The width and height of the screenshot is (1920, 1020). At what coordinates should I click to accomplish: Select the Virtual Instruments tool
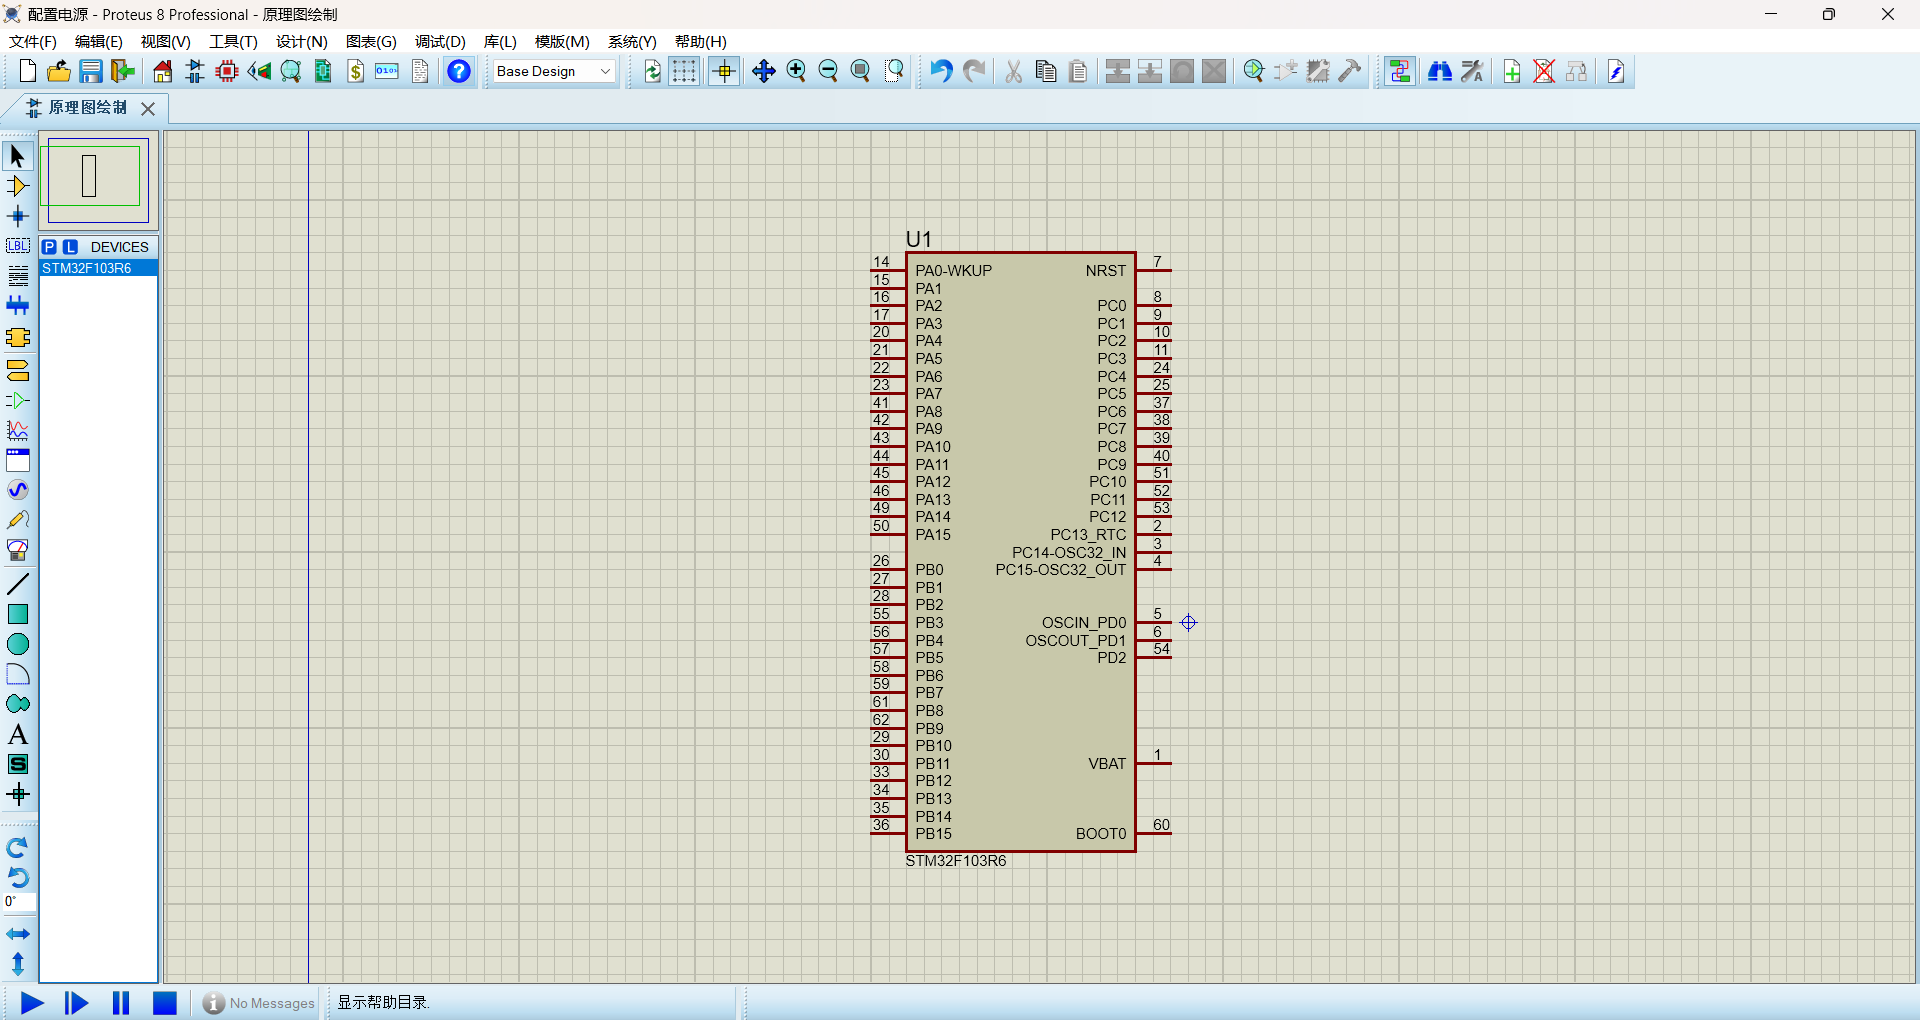(18, 550)
